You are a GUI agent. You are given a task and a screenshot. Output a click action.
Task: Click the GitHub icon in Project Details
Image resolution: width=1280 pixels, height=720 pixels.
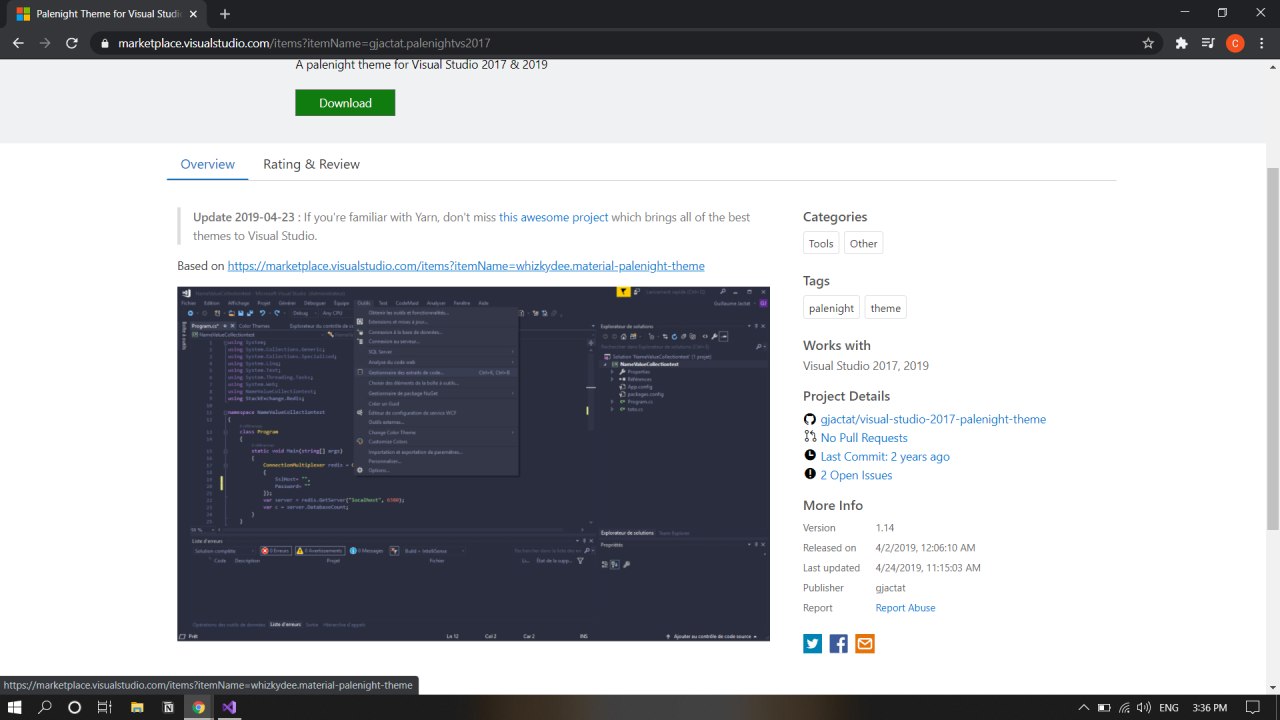810,419
